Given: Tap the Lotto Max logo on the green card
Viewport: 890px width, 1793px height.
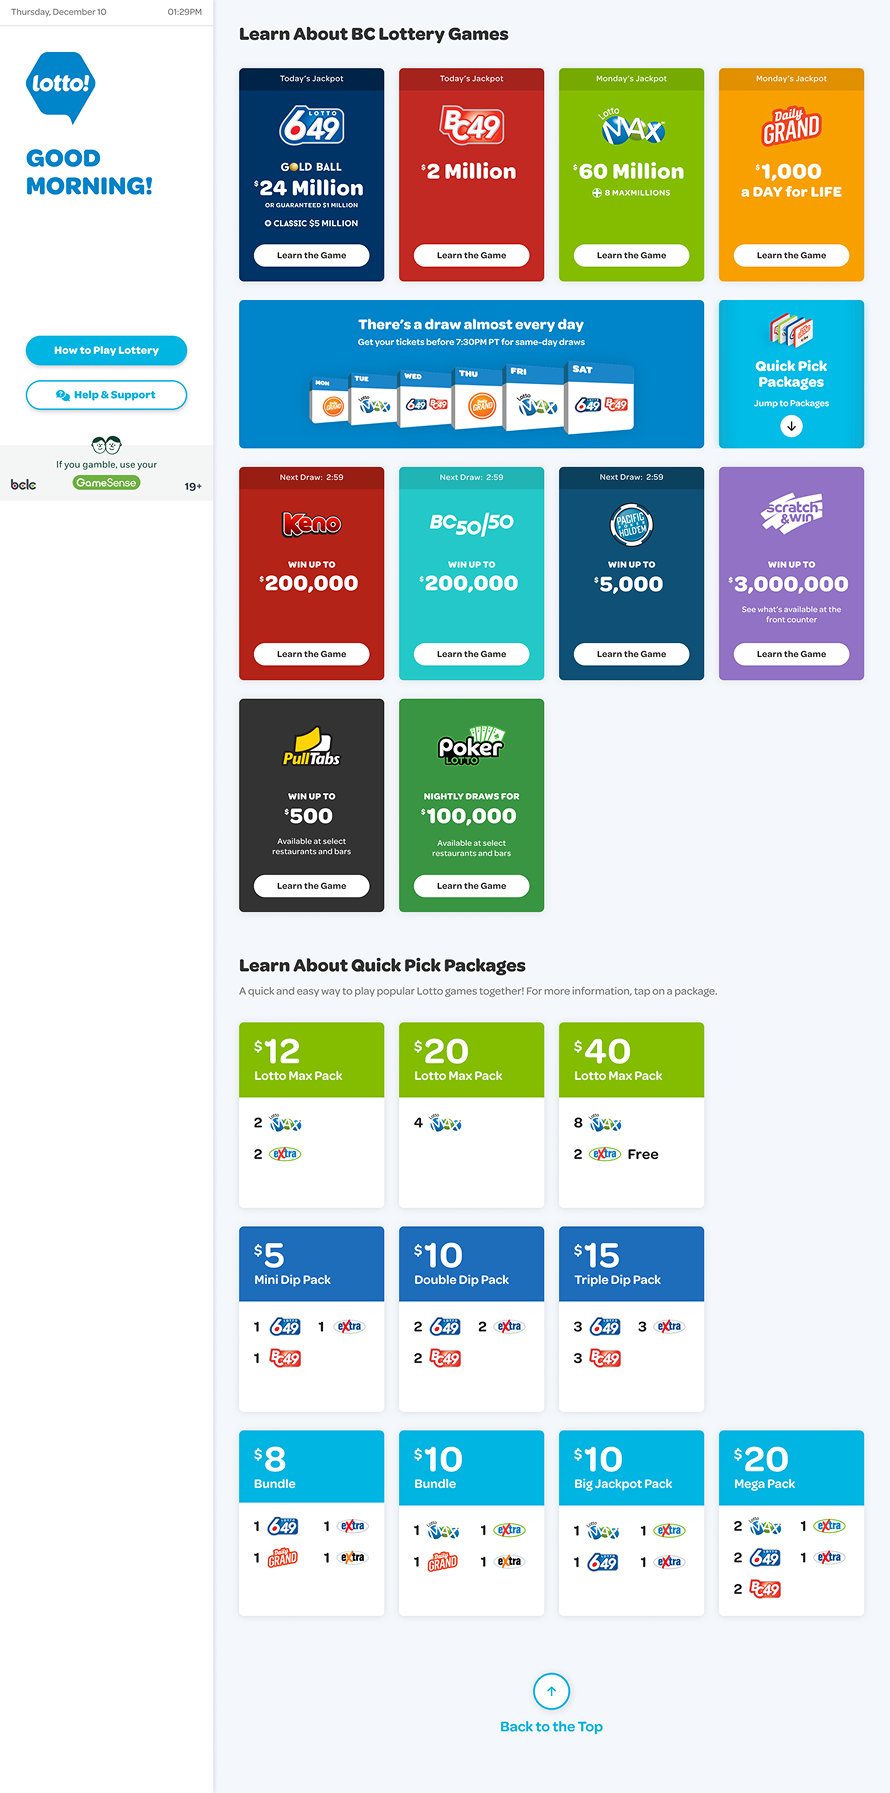Looking at the screenshot, I should tap(631, 127).
